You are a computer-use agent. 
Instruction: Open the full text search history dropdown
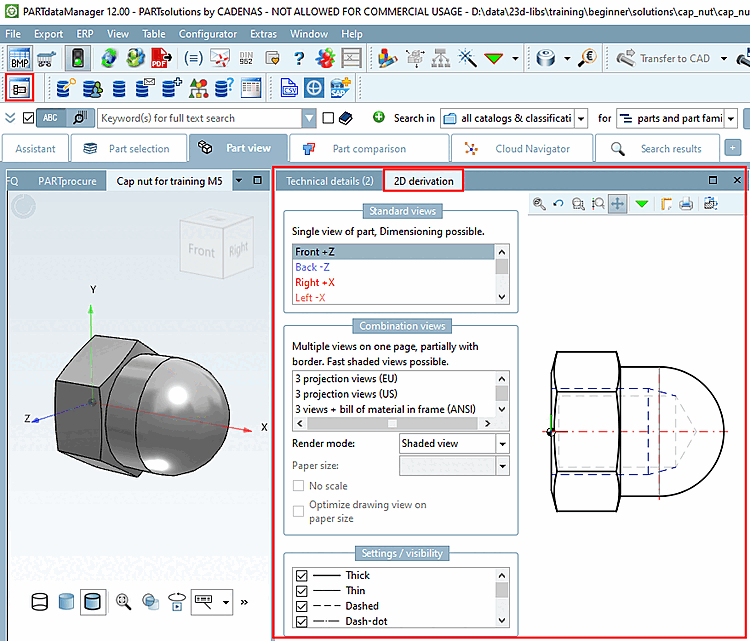coord(308,118)
